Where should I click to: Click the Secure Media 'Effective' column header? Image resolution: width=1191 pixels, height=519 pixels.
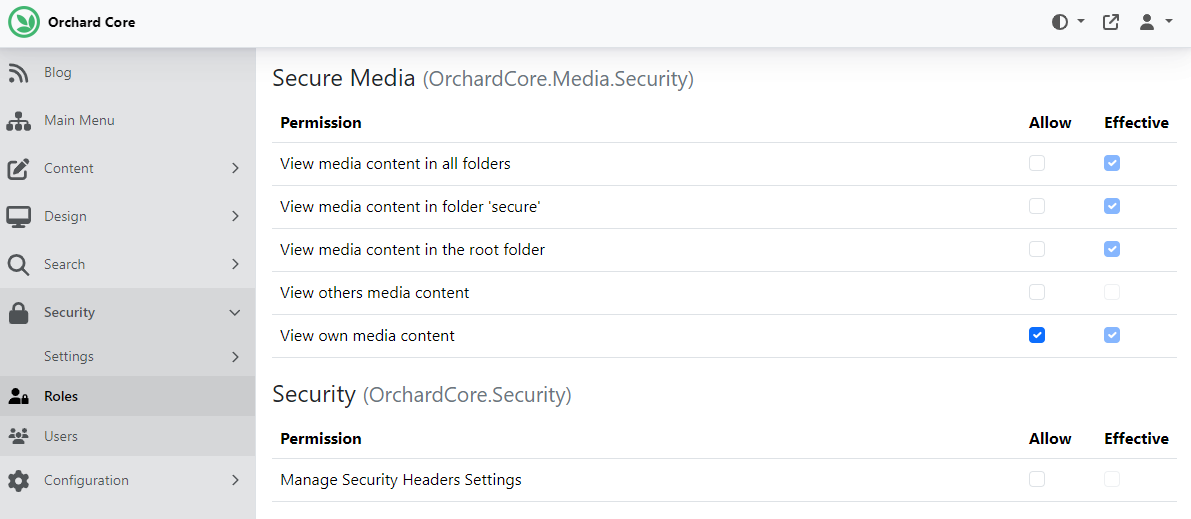point(1136,122)
